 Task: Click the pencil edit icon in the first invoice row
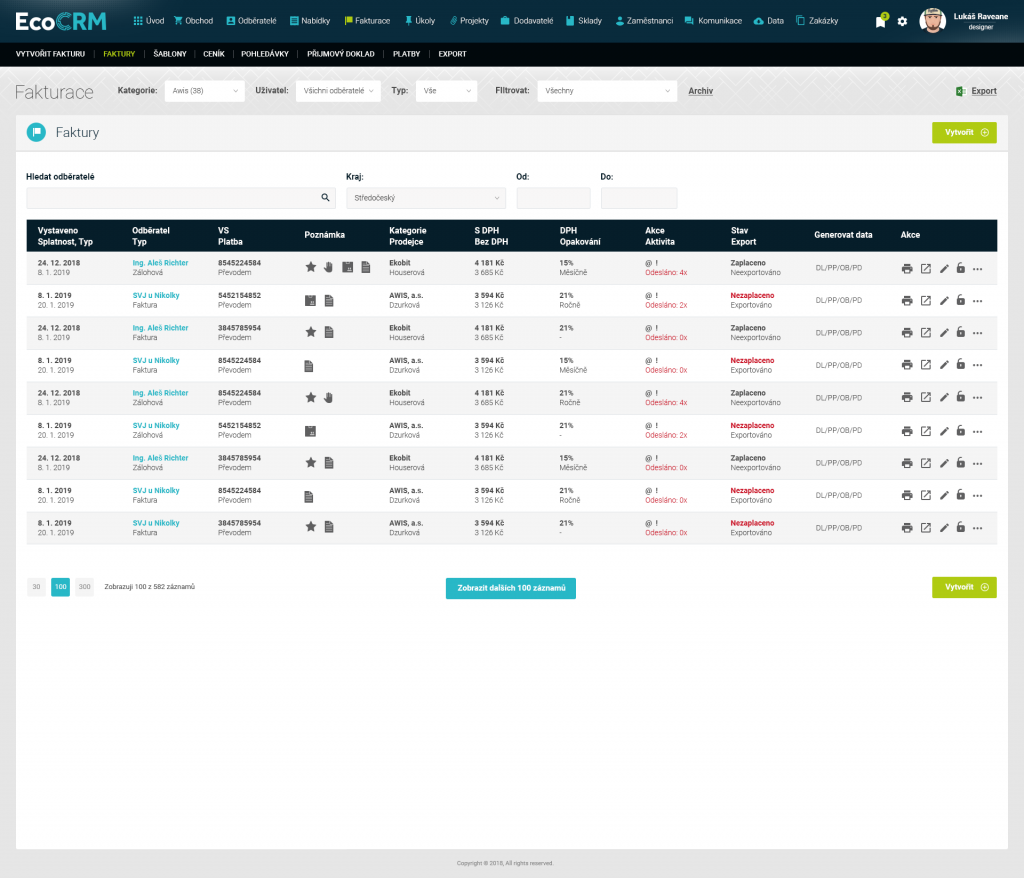944,268
